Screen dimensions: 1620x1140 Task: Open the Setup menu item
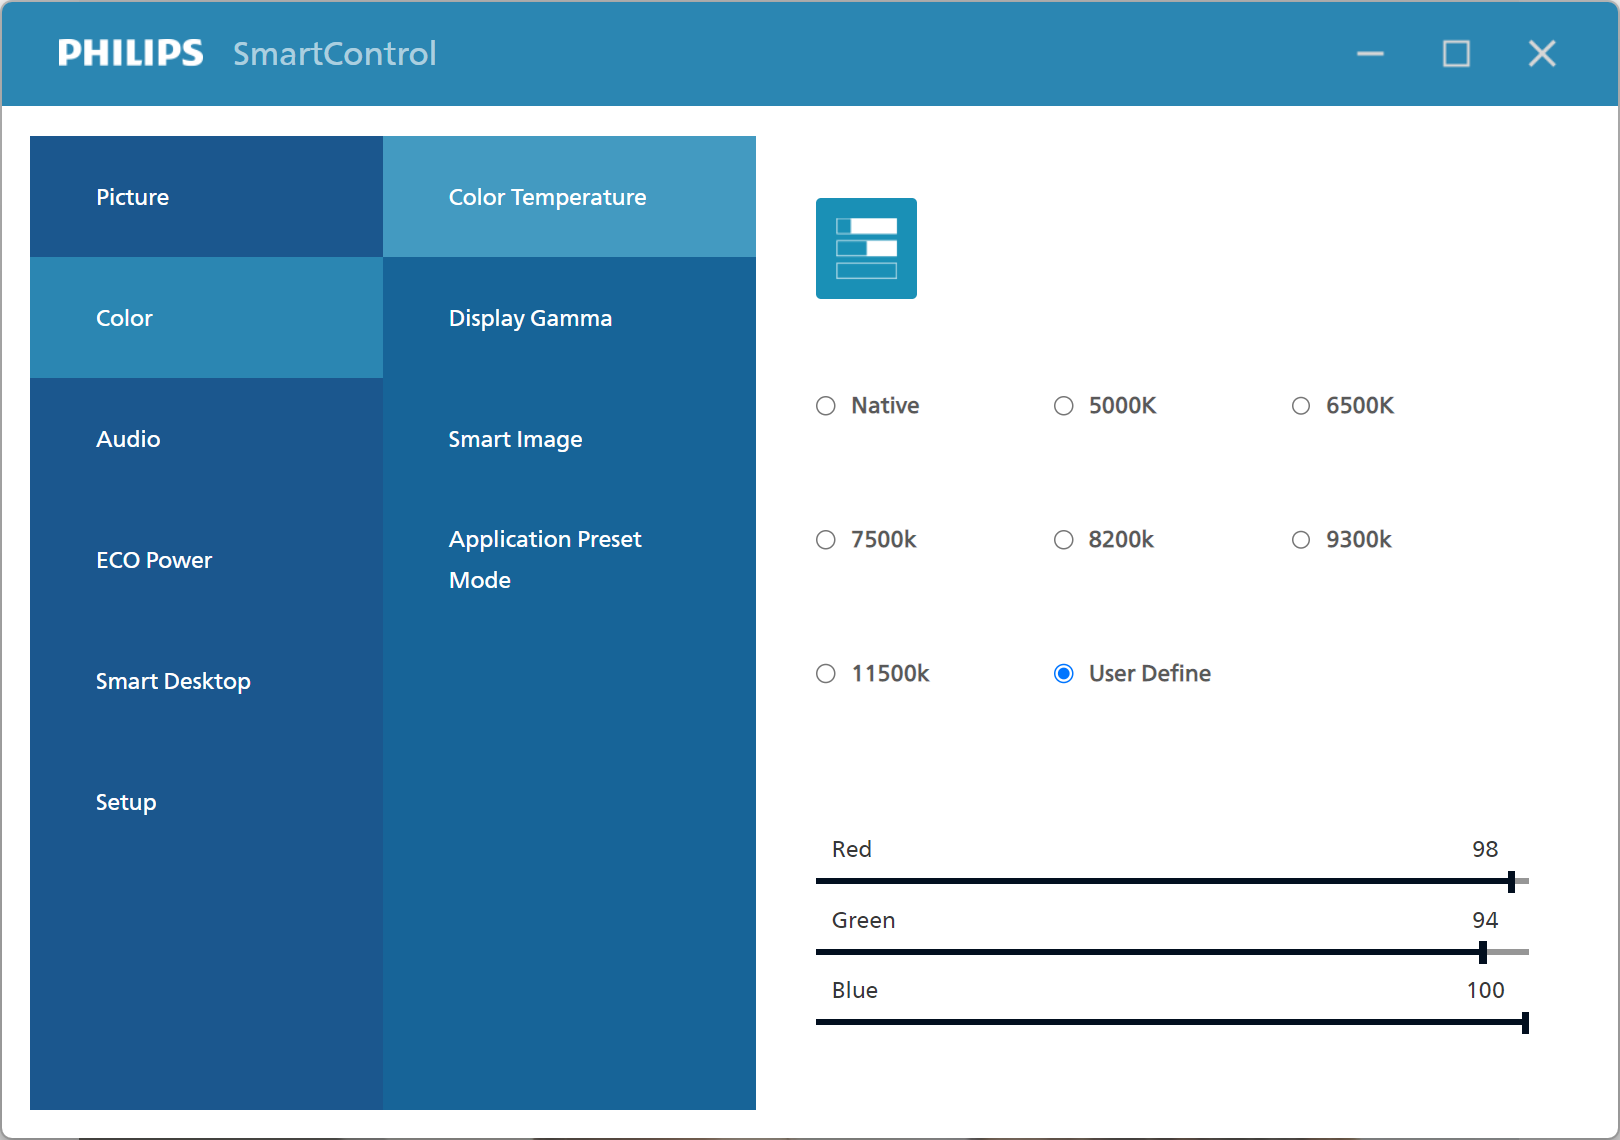[x=126, y=802]
